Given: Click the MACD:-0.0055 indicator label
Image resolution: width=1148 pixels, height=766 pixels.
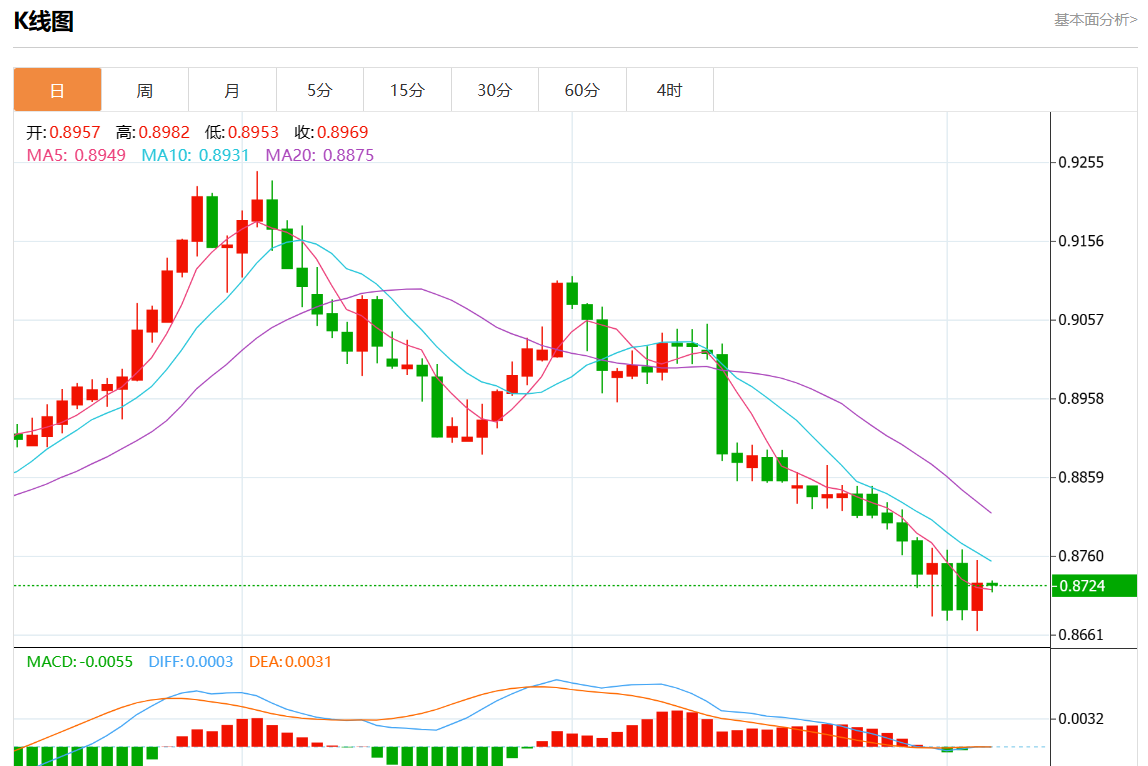Looking at the screenshot, I should click(x=80, y=662).
